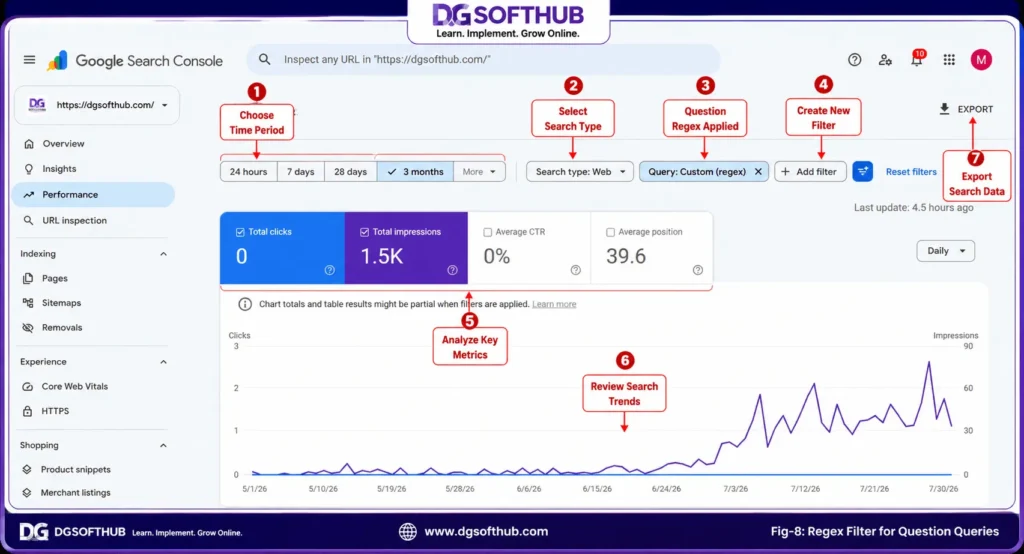Click the Add filter button

click(x=810, y=172)
